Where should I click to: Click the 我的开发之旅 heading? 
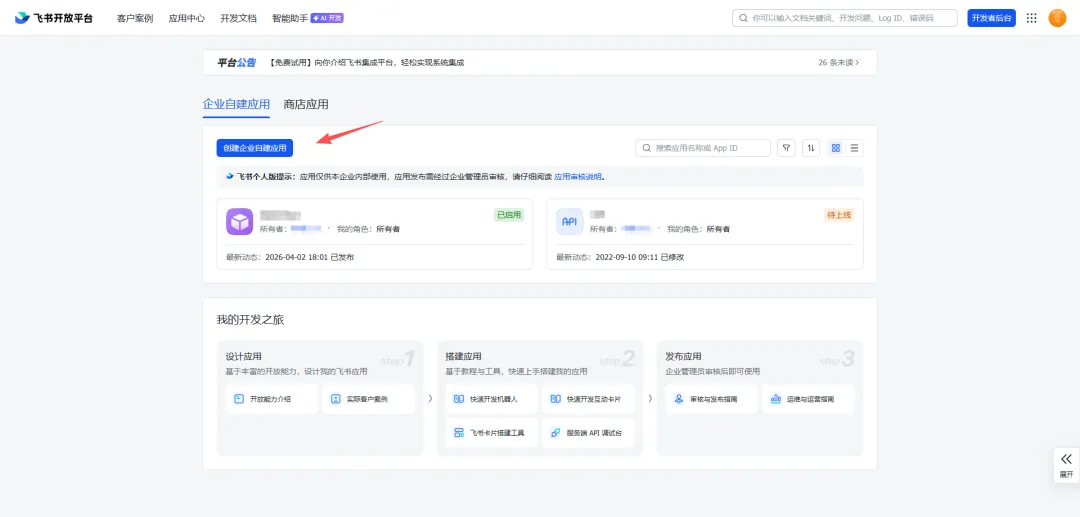click(x=250, y=320)
